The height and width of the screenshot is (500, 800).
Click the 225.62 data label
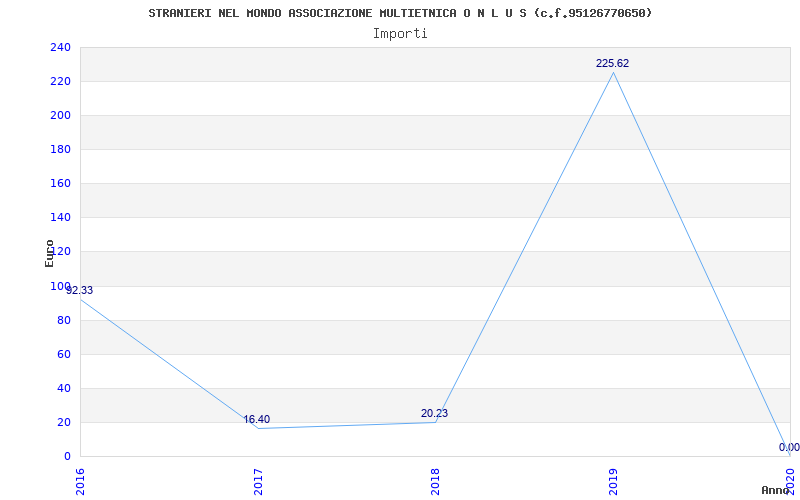coord(612,63)
